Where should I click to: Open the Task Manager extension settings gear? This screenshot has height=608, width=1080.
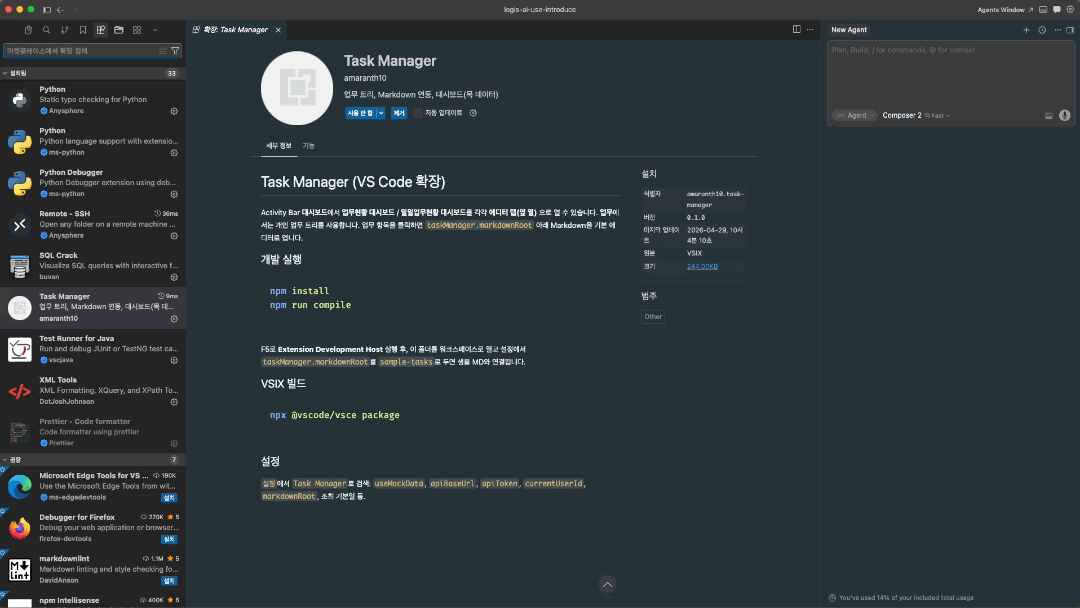[x=473, y=113]
